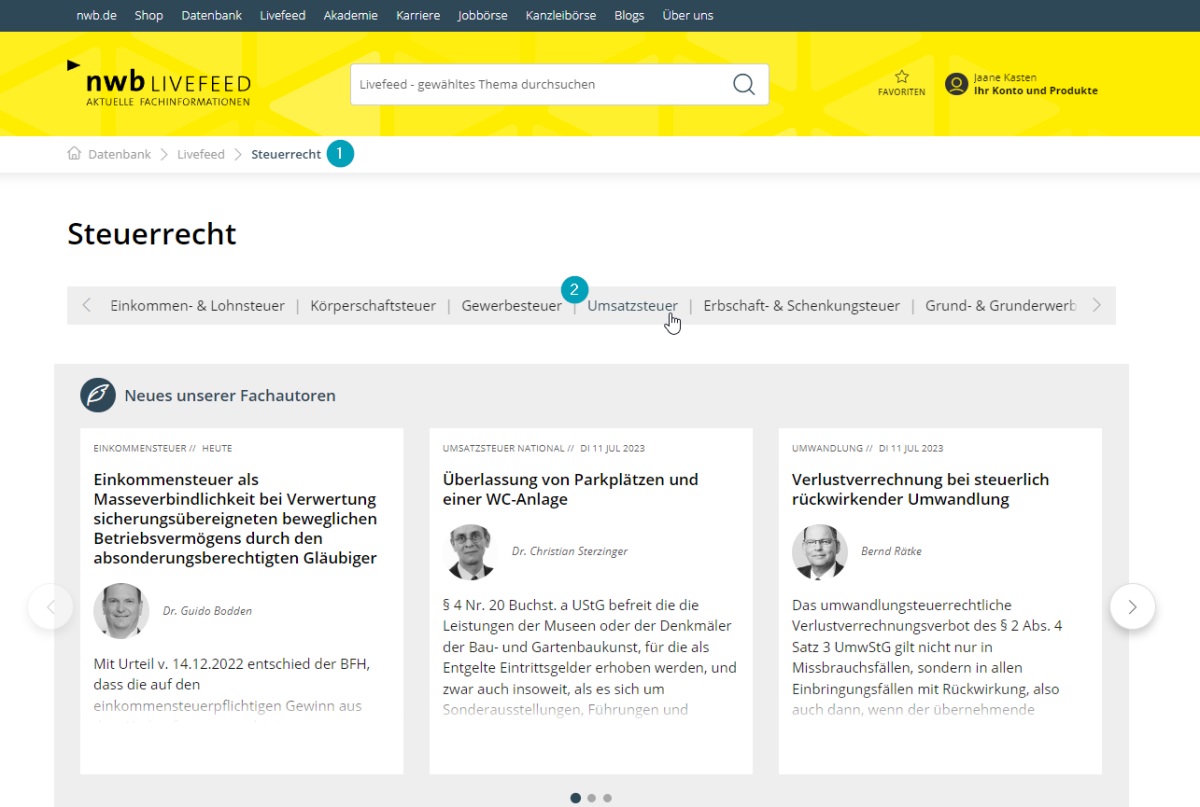Open the Umsatzsteuer category tab
1200x807 pixels.
click(632, 306)
